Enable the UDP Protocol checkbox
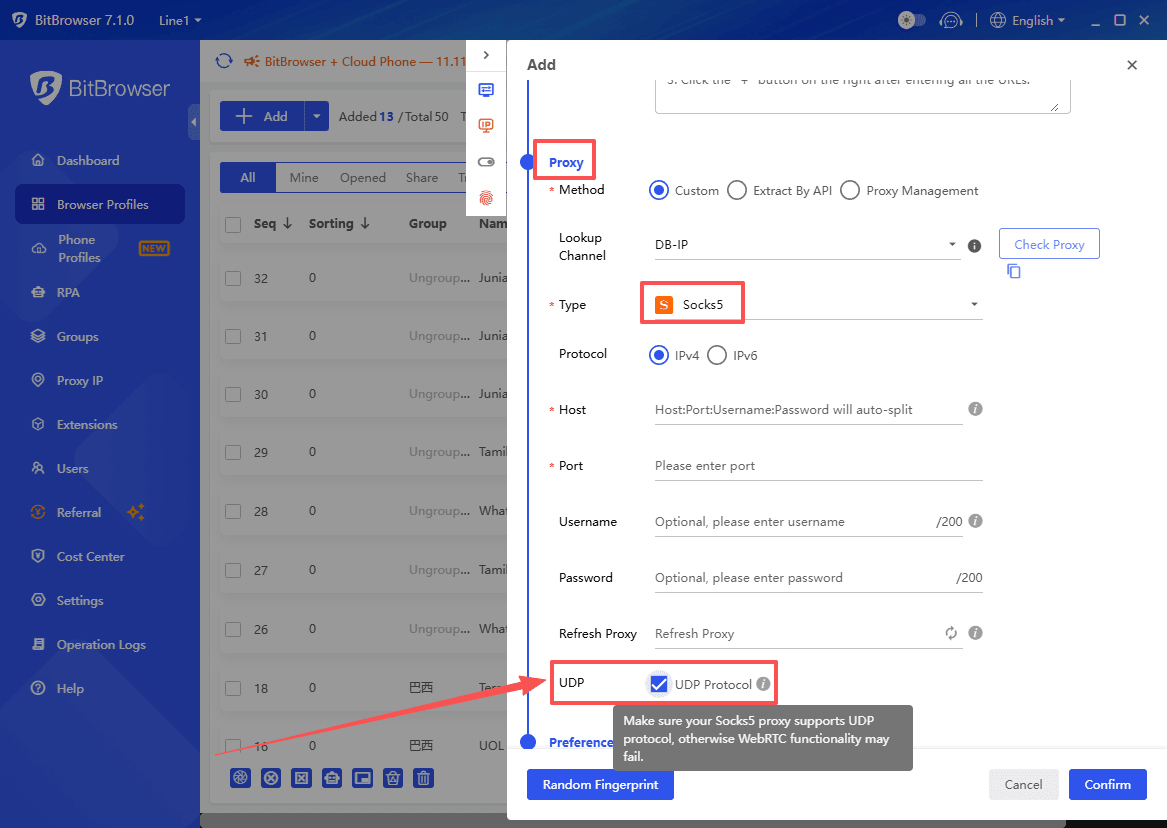Image resolution: width=1167 pixels, height=828 pixels. [x=659, y=684]
